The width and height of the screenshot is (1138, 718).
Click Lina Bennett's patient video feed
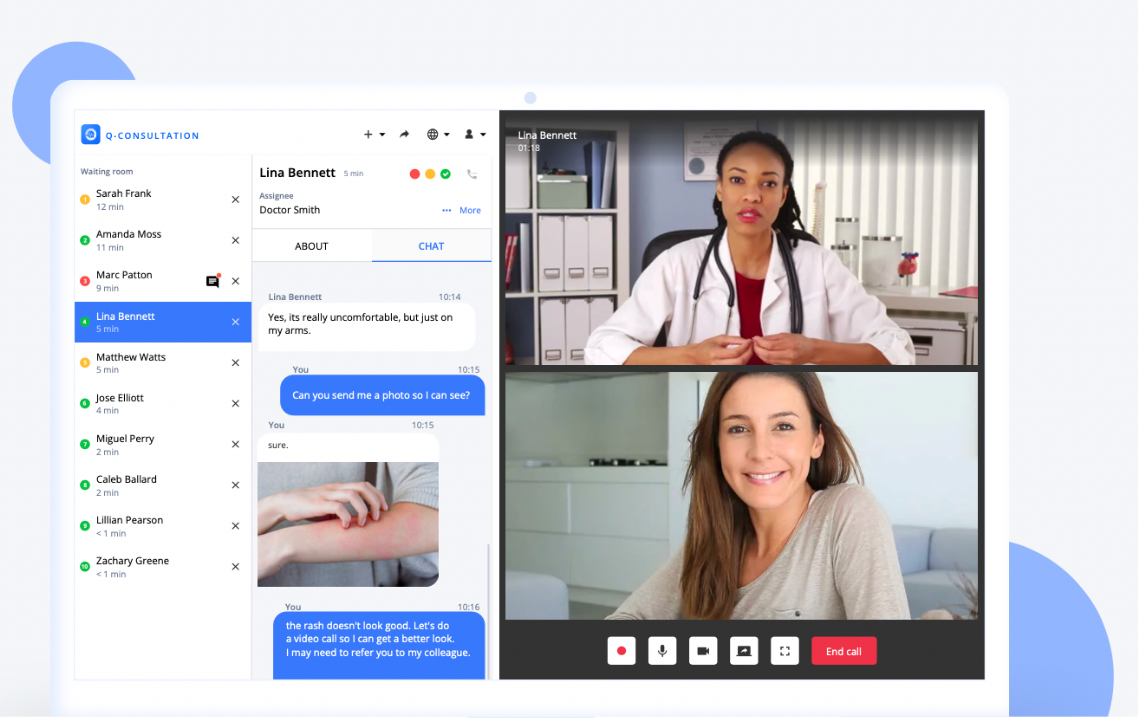741,496
